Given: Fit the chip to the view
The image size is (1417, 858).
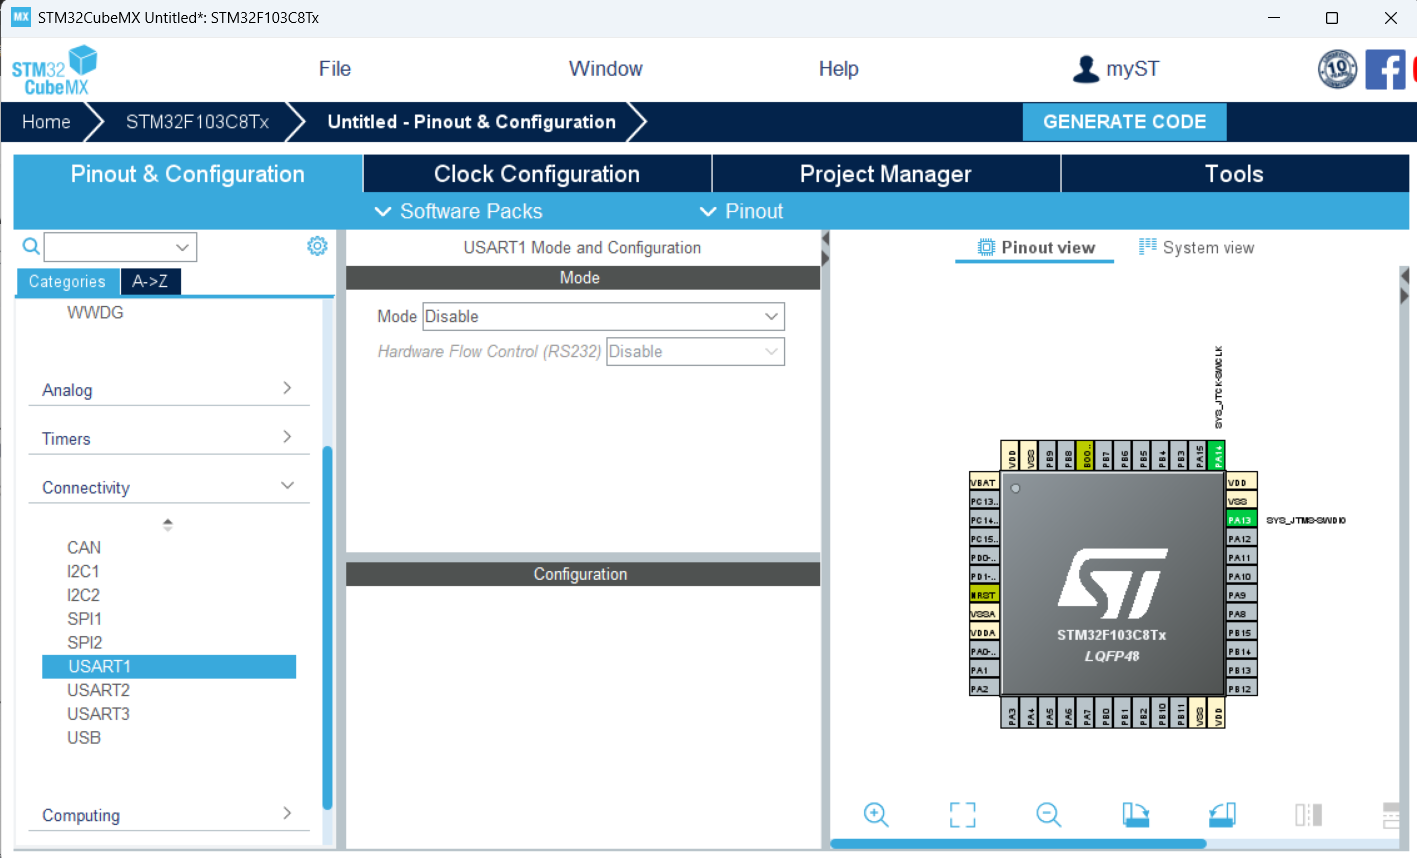Looking at the screenshot, I should click(x=962, y=814).
